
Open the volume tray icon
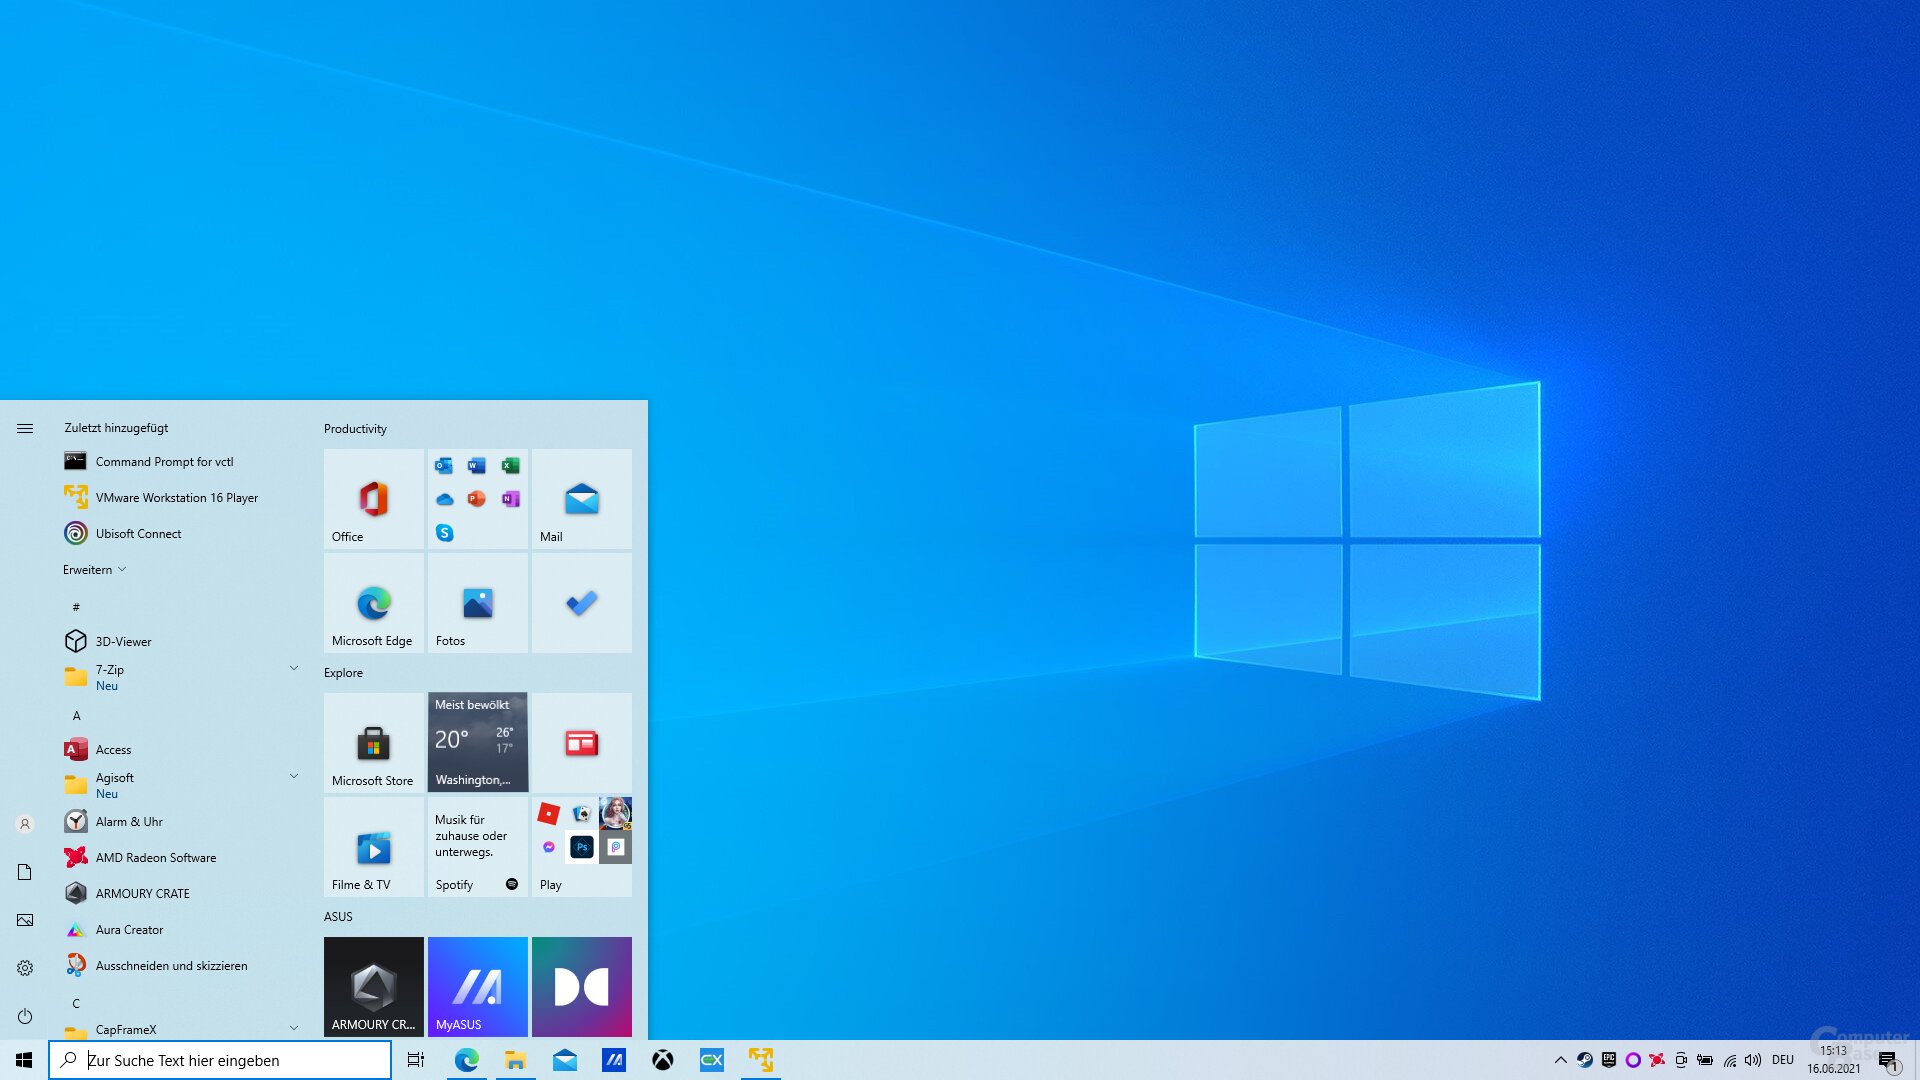(1753, 1060)
